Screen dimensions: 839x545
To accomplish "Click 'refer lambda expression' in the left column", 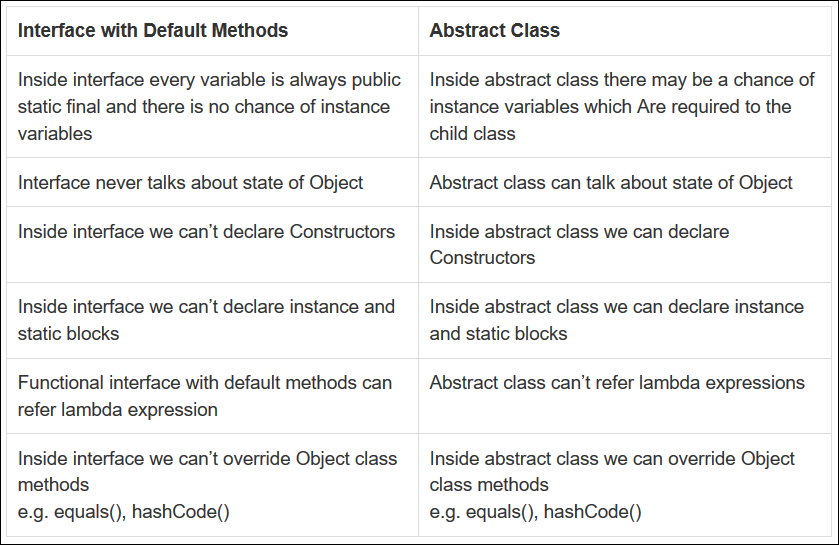I will 118,410.
